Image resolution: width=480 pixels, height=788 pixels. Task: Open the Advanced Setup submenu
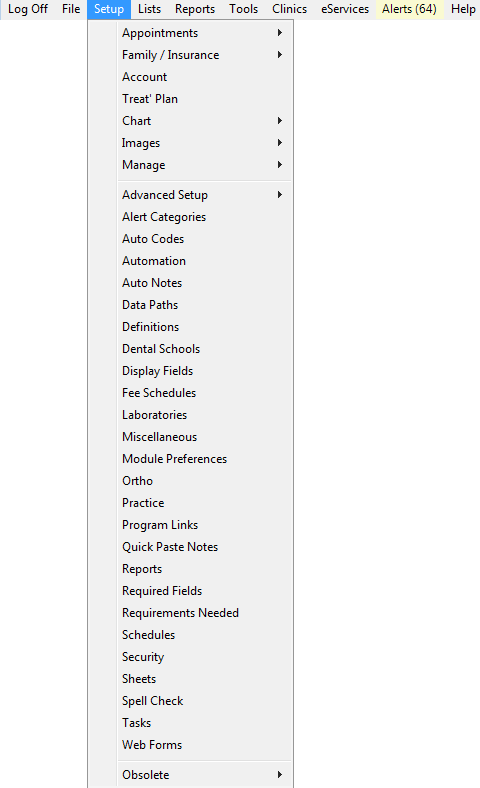[190, 195]
